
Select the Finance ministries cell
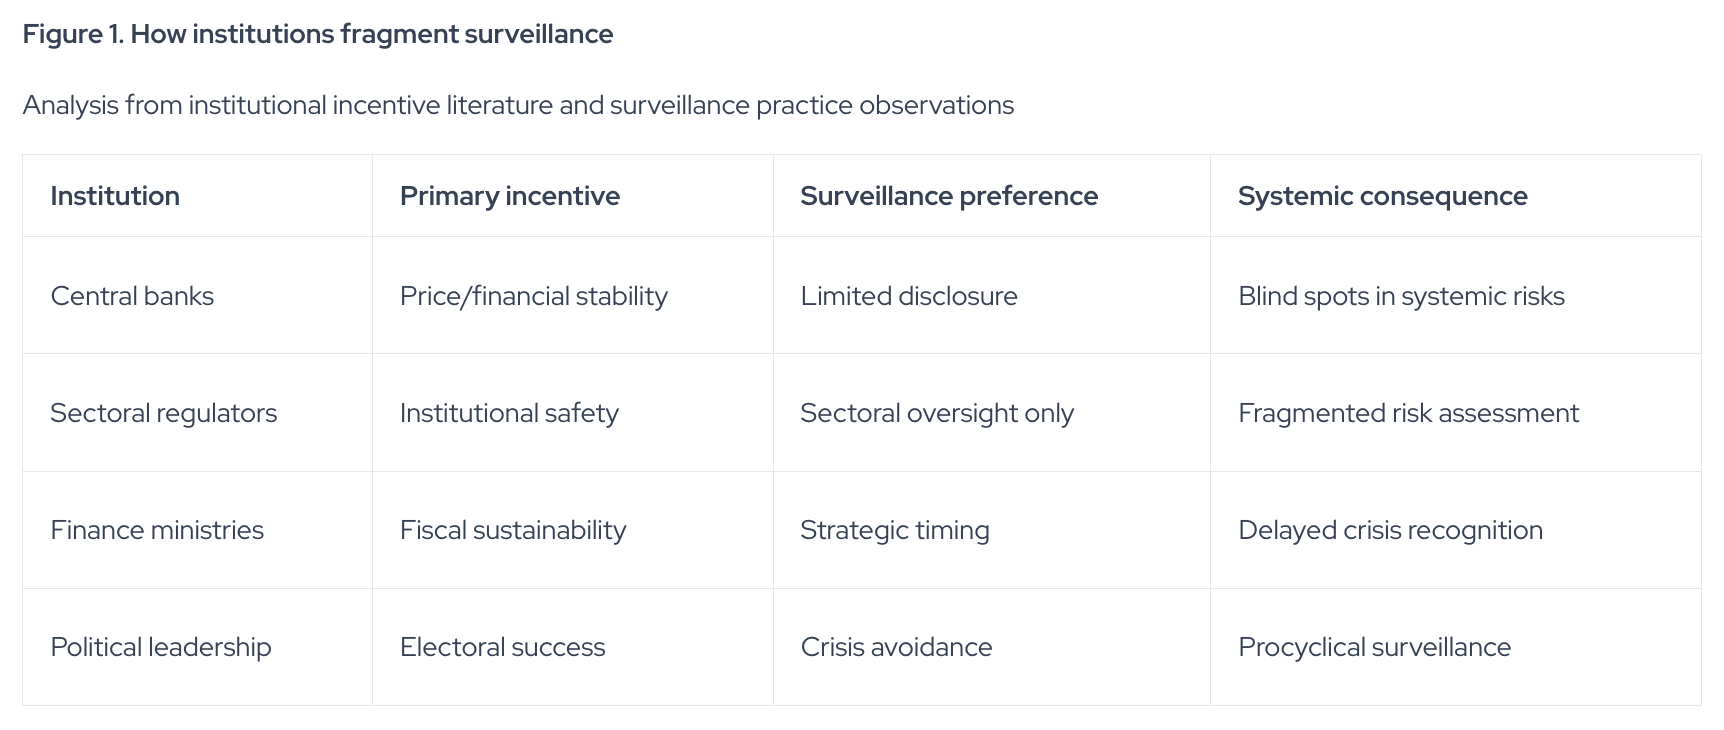tap(197, 530)
